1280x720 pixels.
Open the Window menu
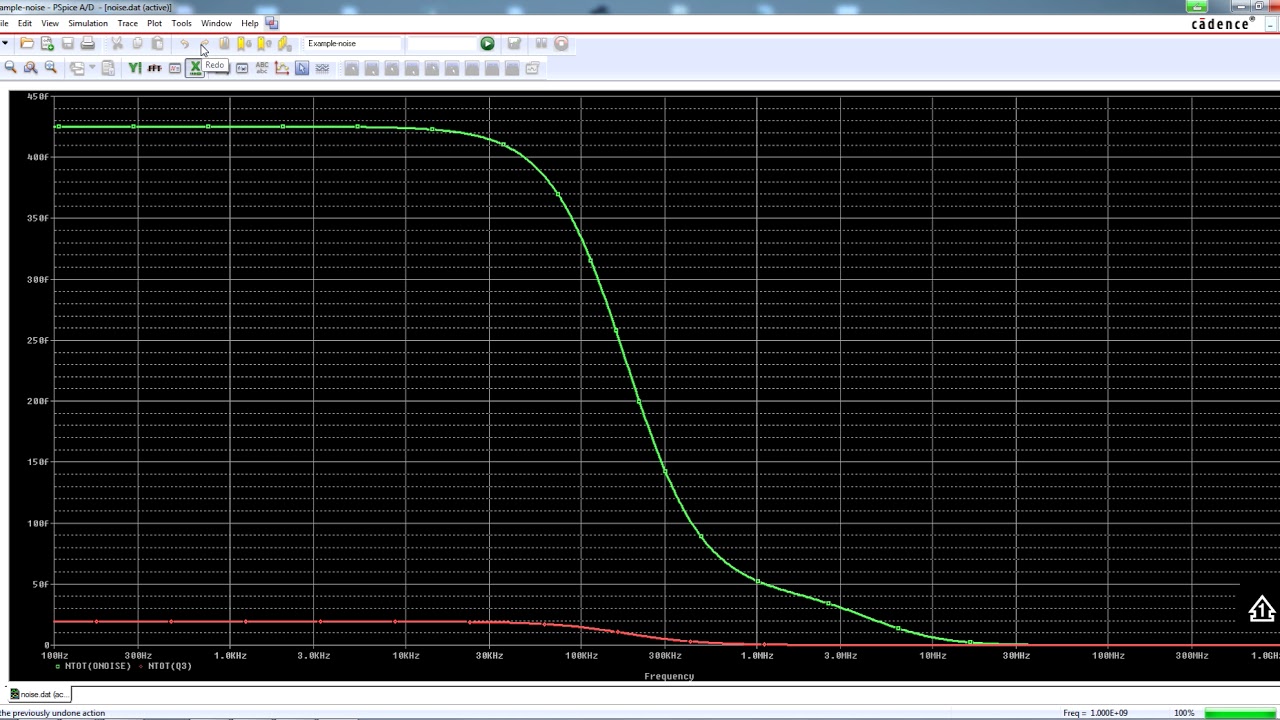click(x=216, y=23)
